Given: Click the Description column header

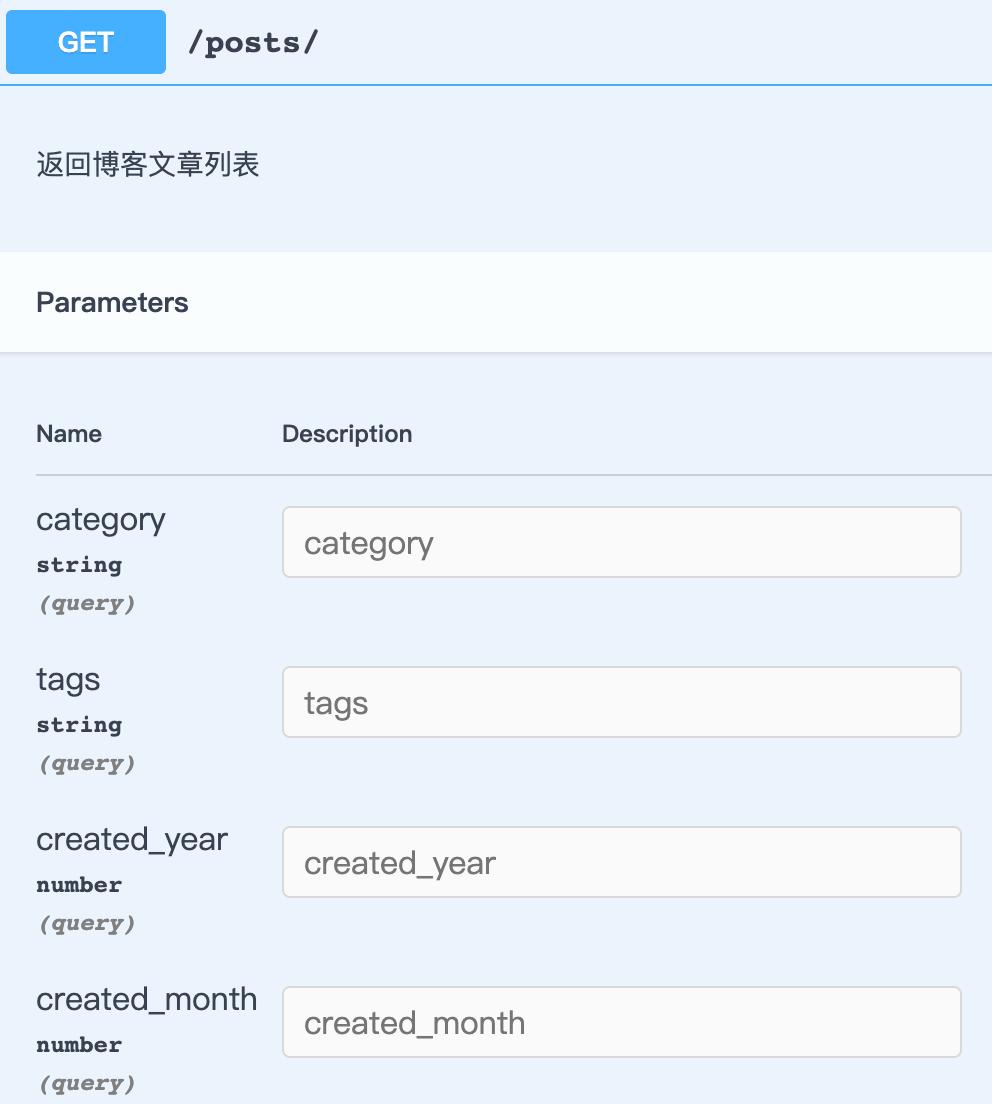Looking at the screenshot, I should [x=346, y=433].
